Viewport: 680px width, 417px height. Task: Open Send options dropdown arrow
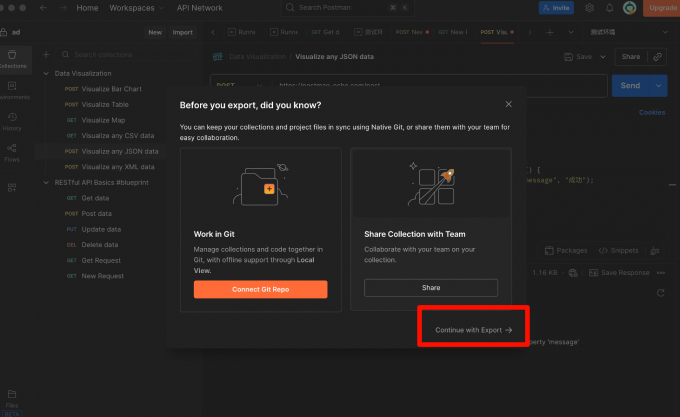coord(658,85)
